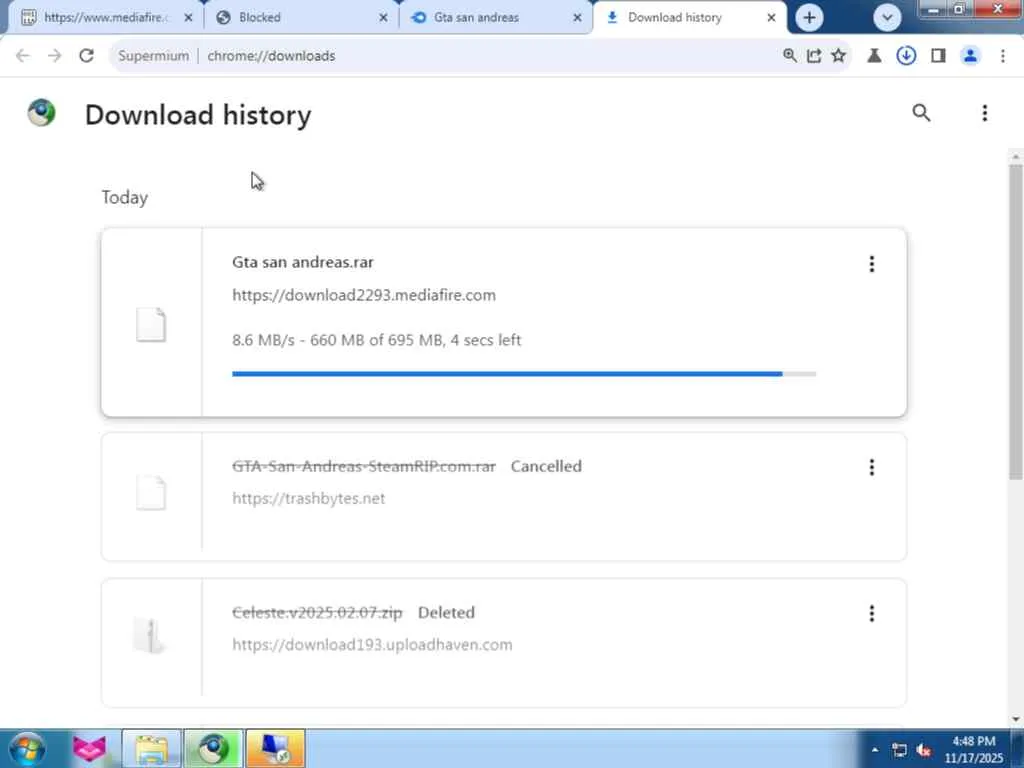Go back with the browser back arrow

pyautogui.click(x=23, y=56)
